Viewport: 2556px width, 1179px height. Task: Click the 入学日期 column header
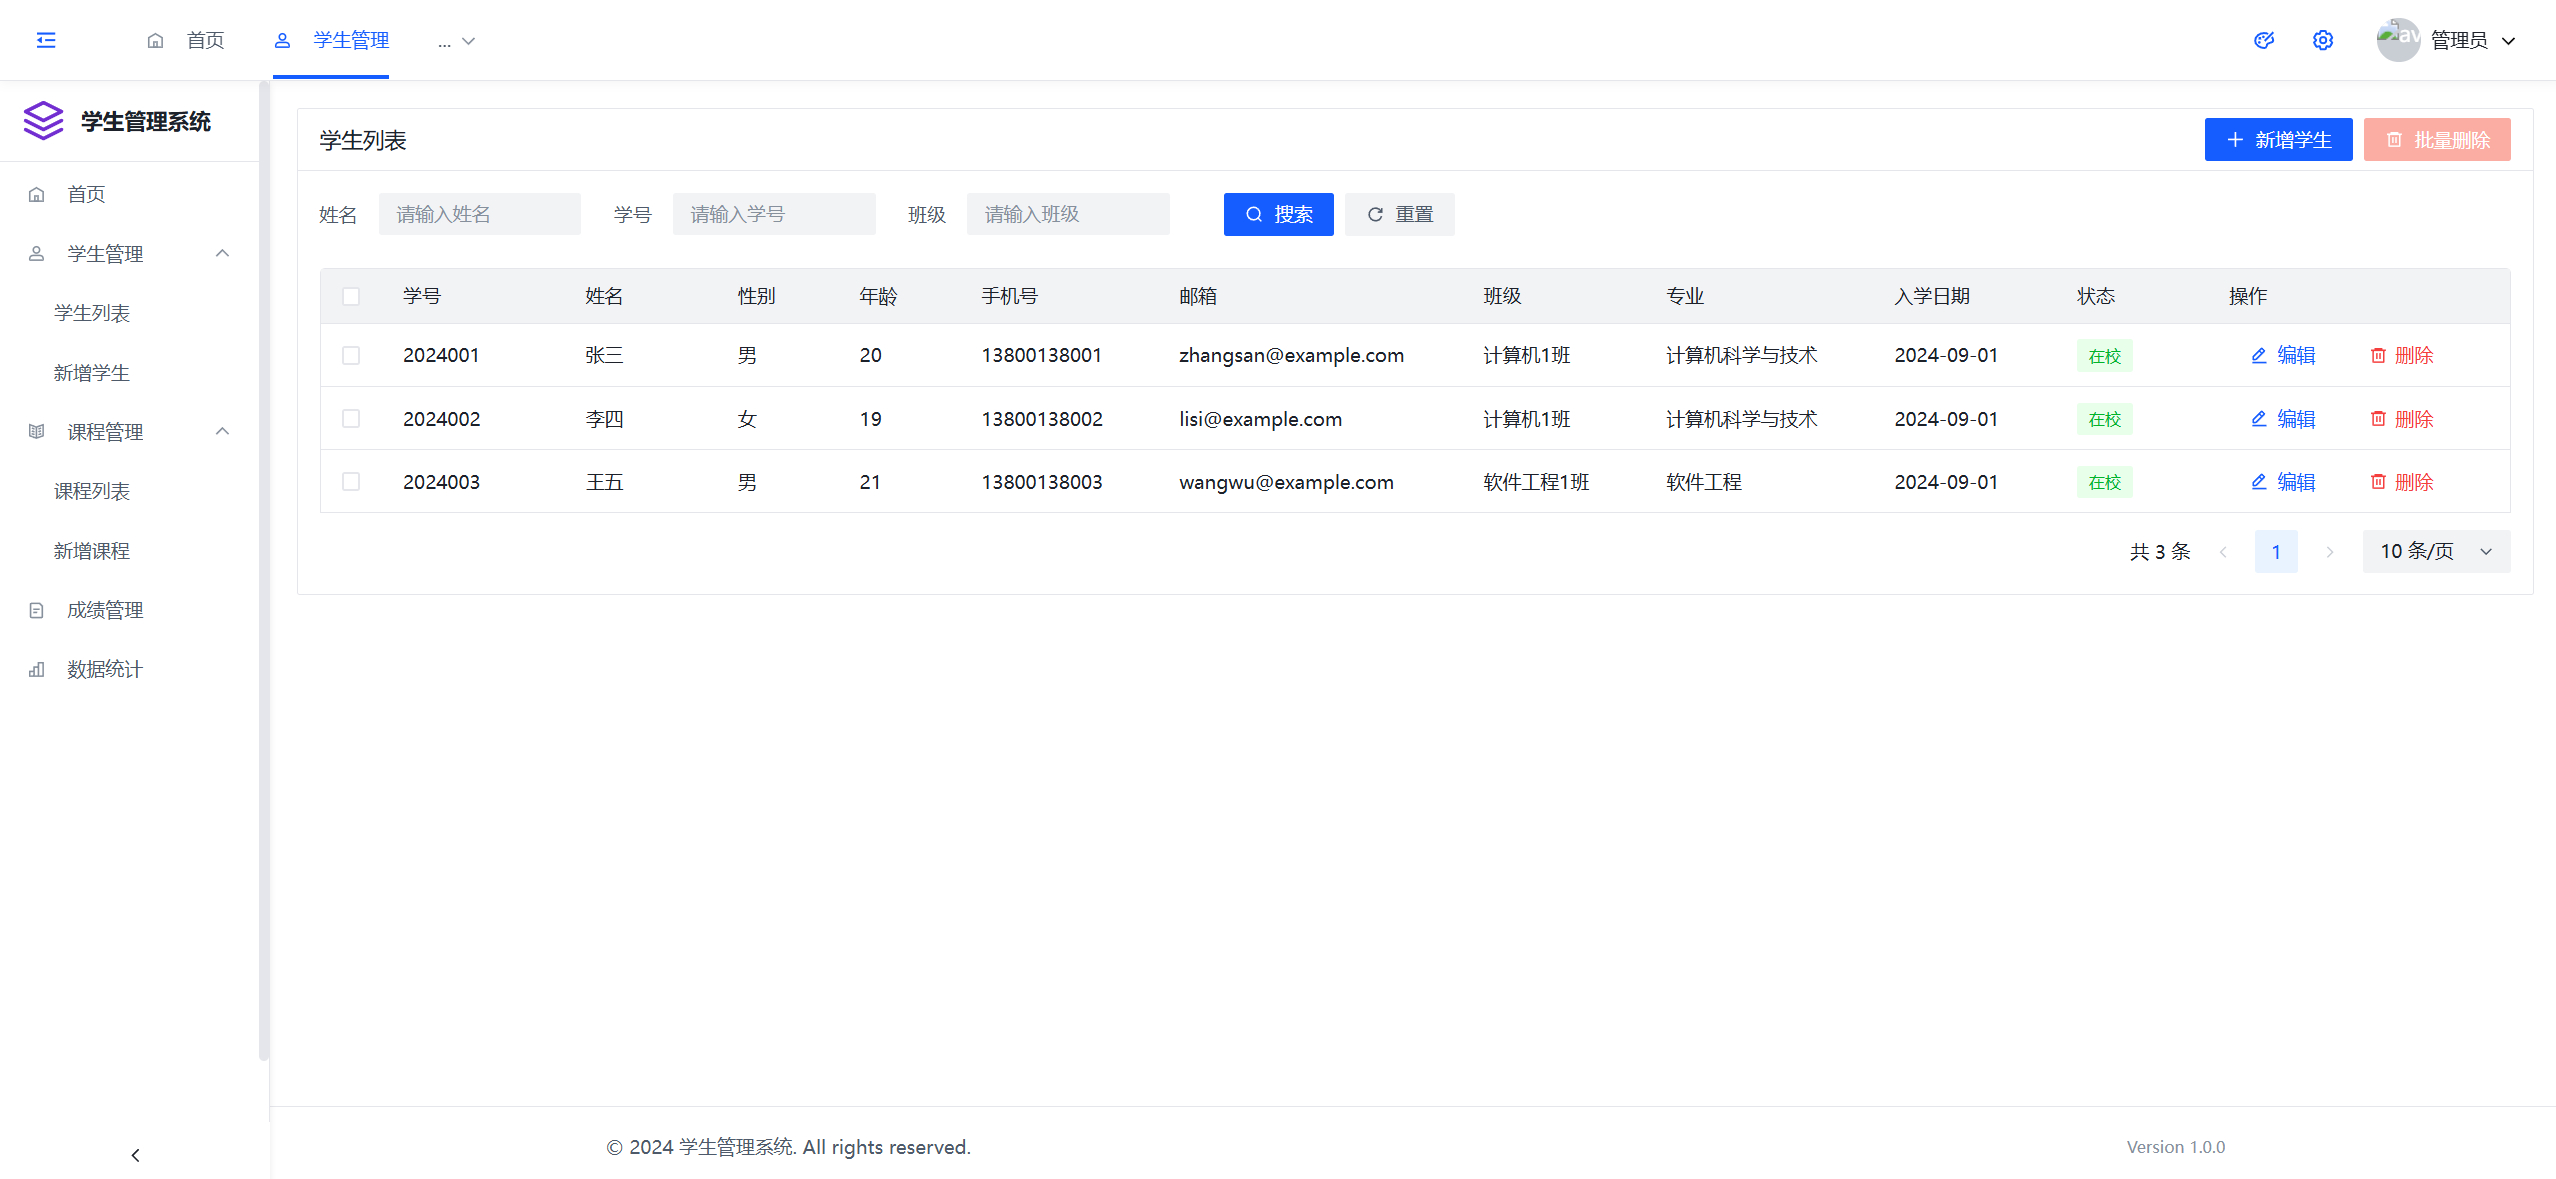click(x=1932, y=296)
